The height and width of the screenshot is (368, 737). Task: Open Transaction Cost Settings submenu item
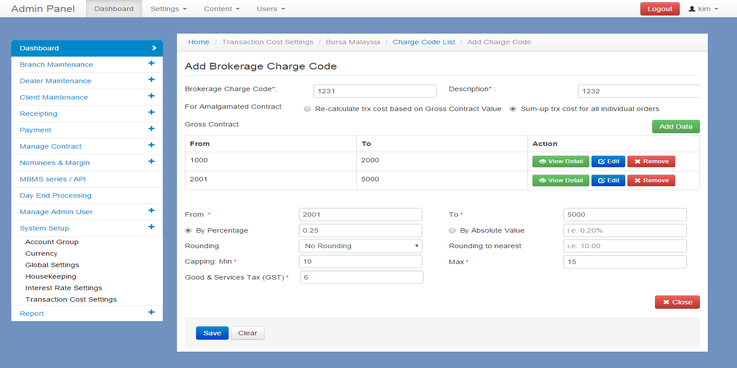pos(71,299)
